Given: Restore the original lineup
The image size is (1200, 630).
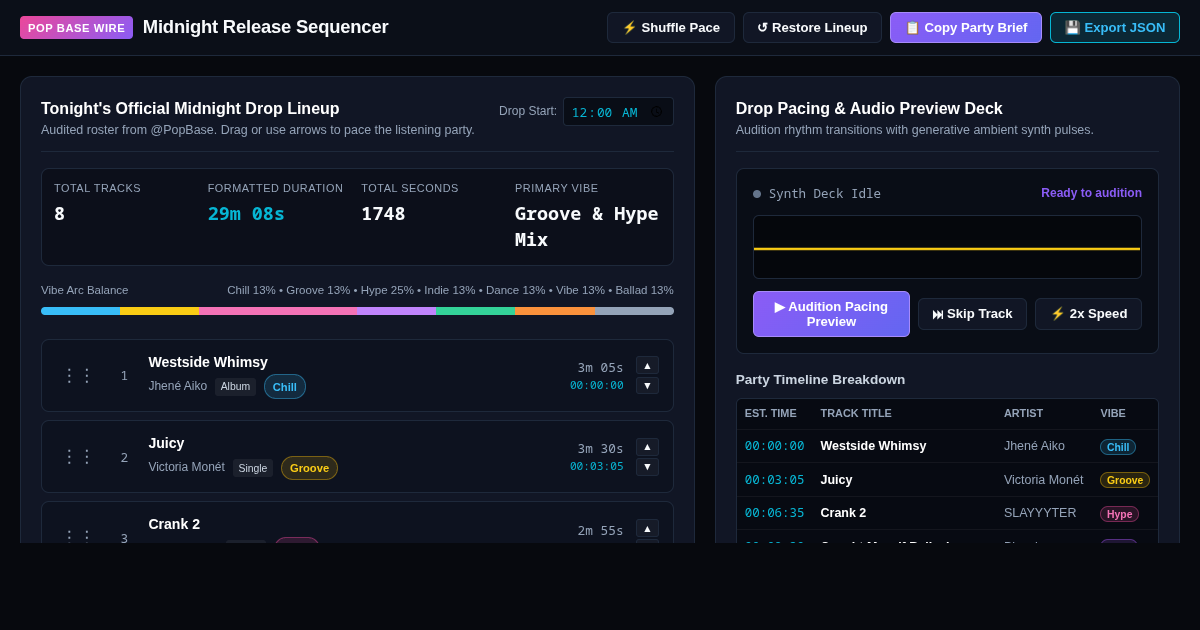Looking at the screenshot, I should [812, 28].
